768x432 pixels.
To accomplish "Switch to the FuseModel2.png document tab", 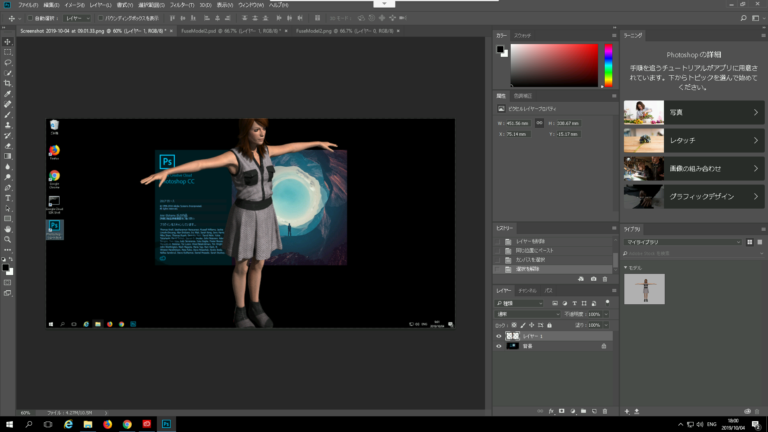I will point(344,31).
